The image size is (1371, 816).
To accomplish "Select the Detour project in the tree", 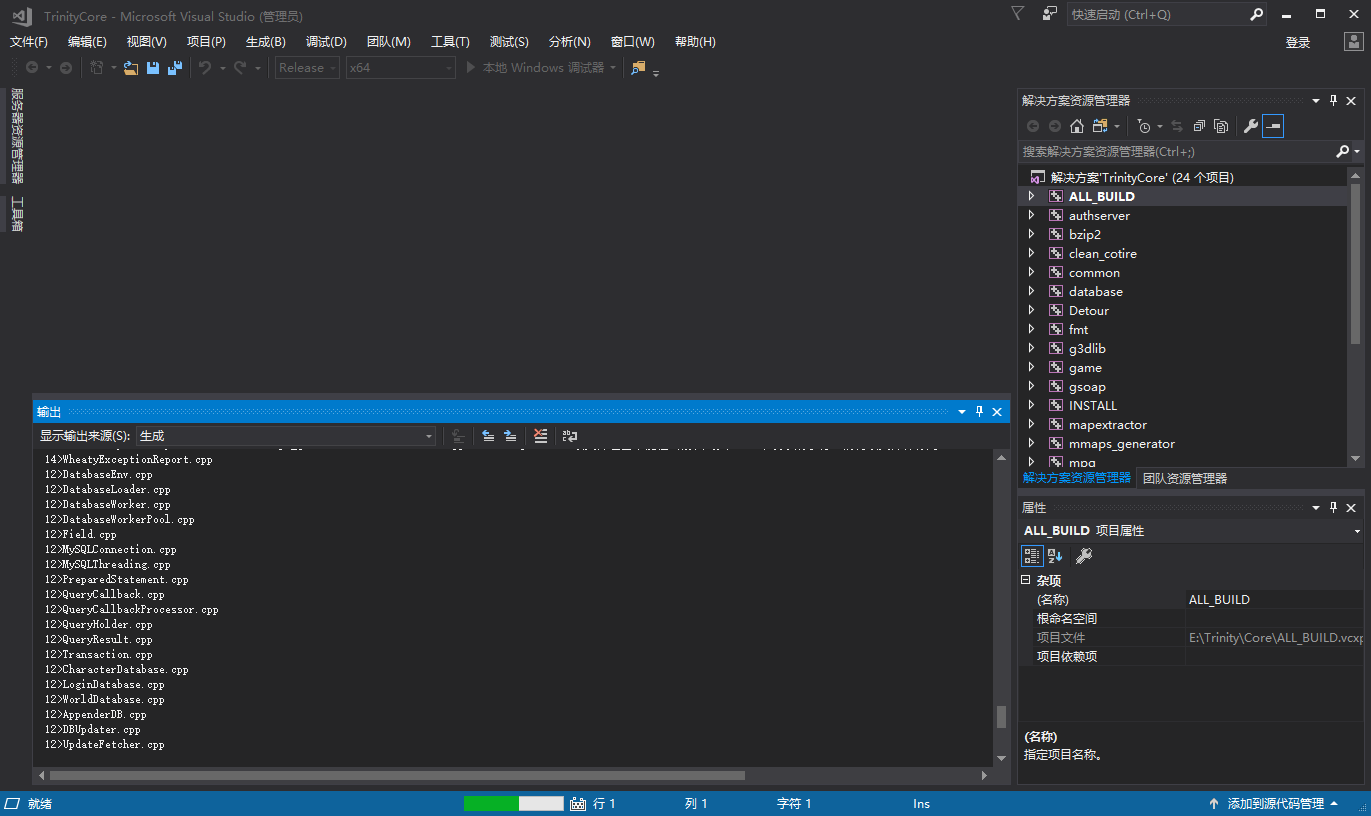I will [x=1089, y=311].
